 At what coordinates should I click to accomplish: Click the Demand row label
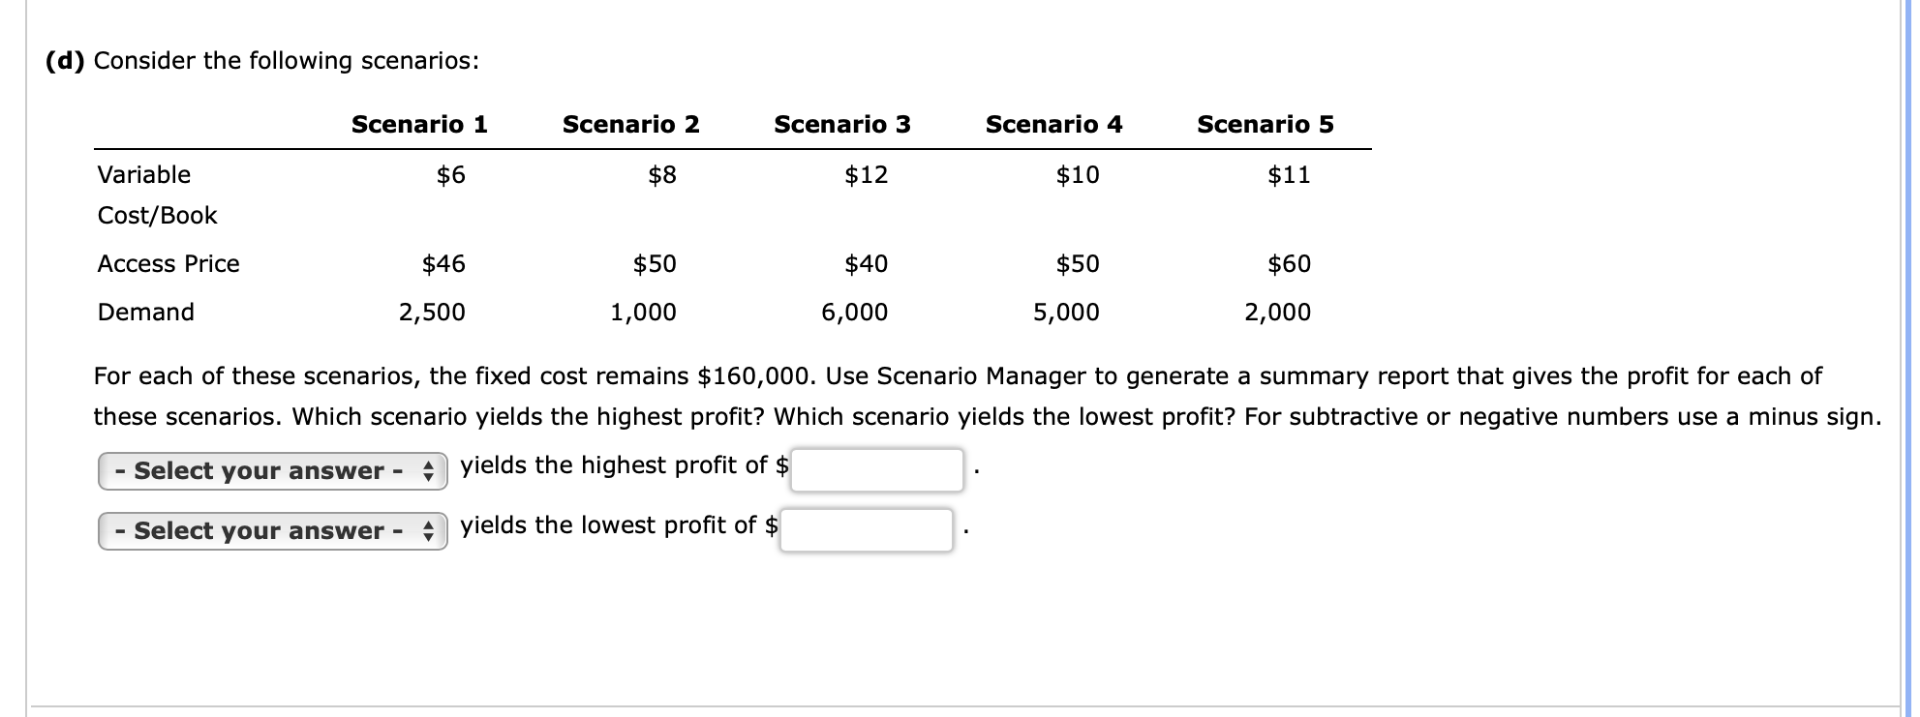[x=146, y=312]
